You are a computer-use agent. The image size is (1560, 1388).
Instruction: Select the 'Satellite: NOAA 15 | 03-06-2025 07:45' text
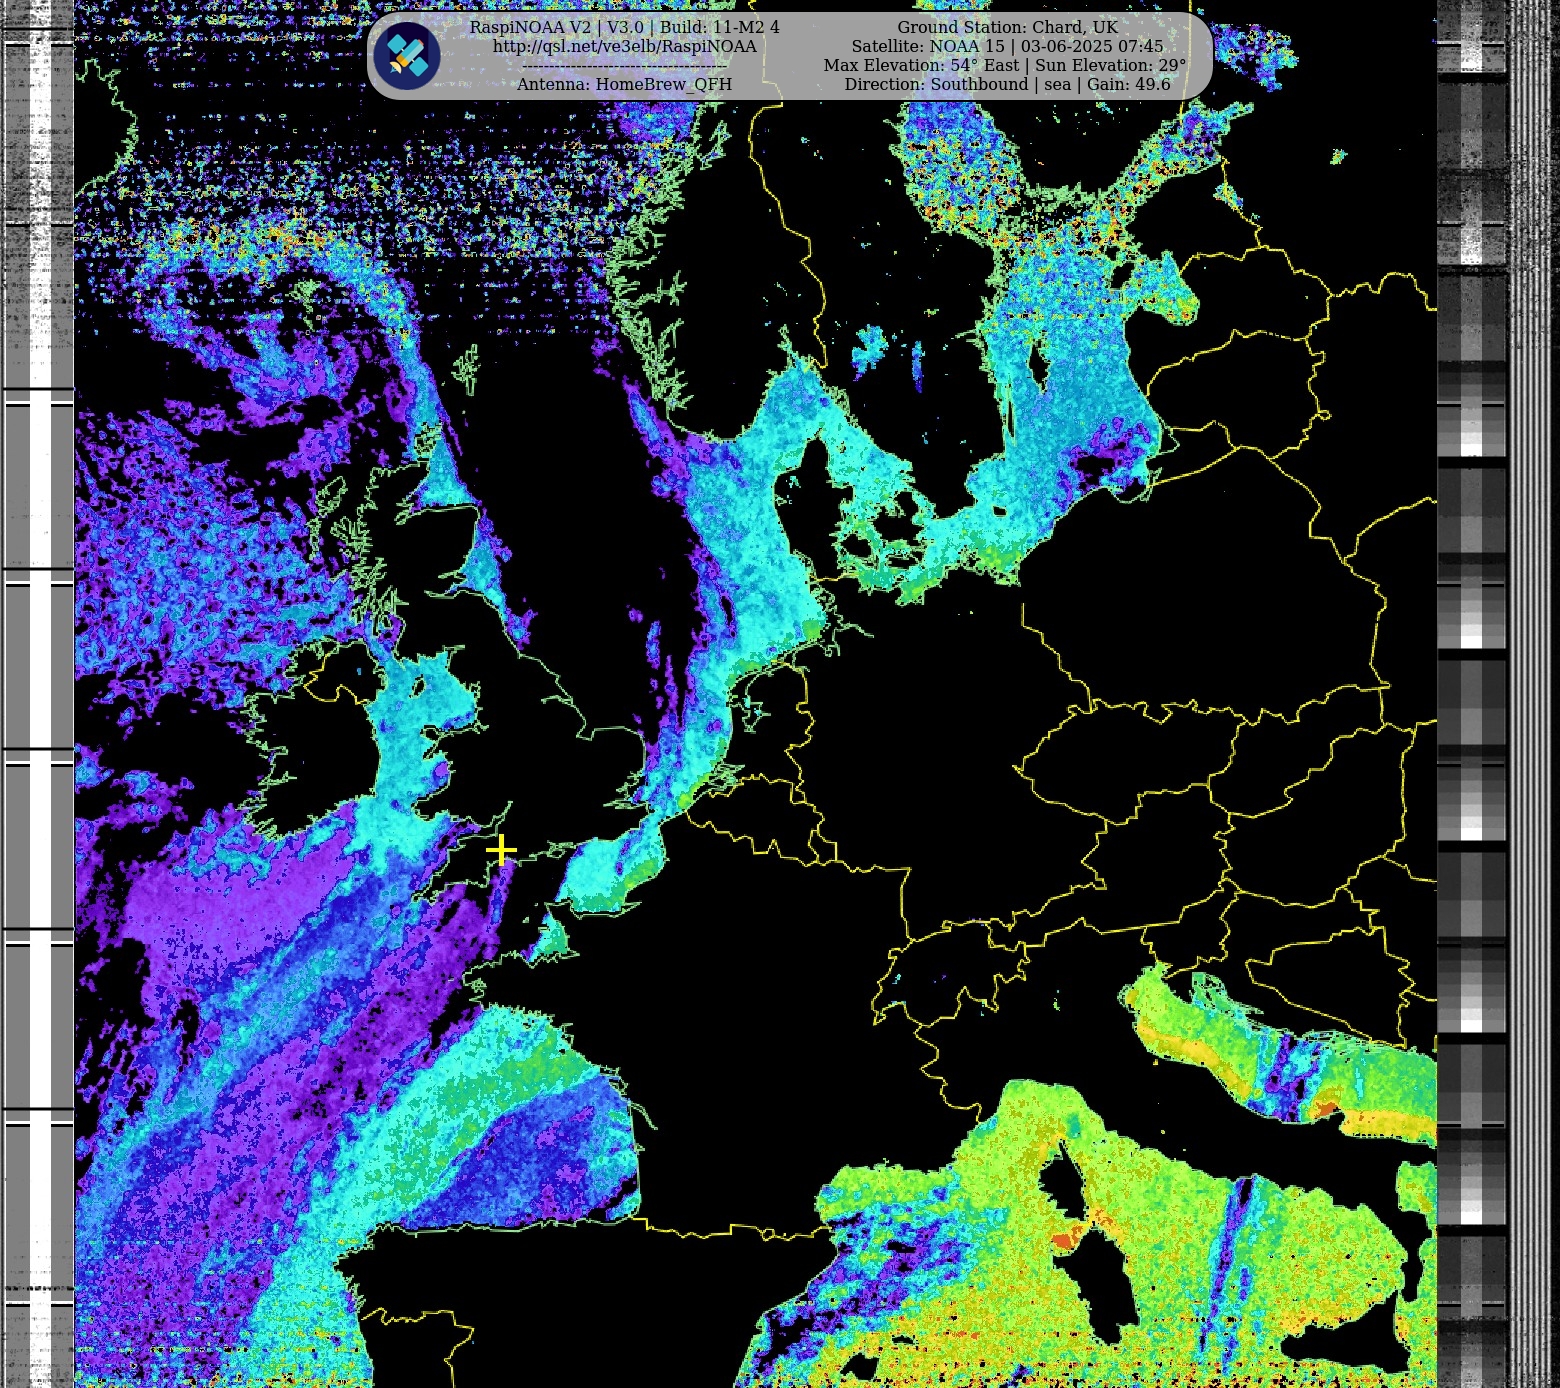point(1007,46)
